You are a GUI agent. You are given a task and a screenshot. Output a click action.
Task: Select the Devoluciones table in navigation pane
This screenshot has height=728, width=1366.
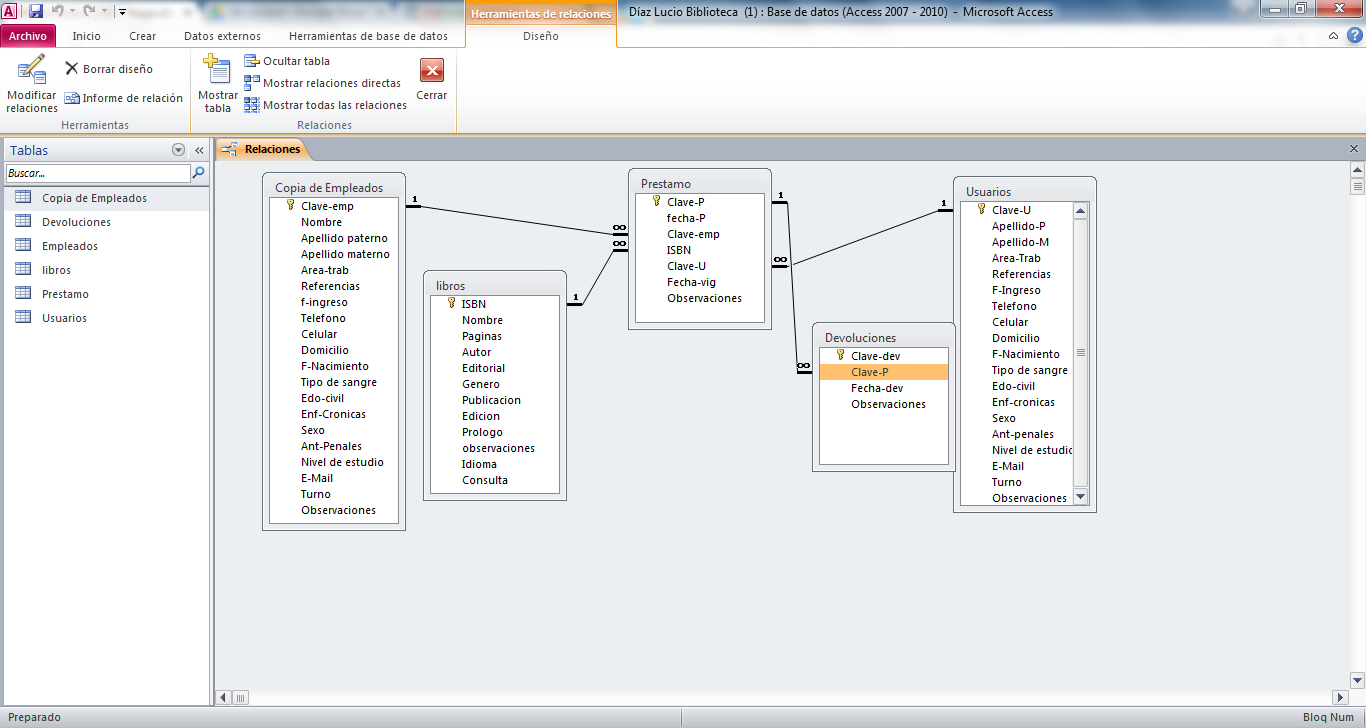pos(76,222)
